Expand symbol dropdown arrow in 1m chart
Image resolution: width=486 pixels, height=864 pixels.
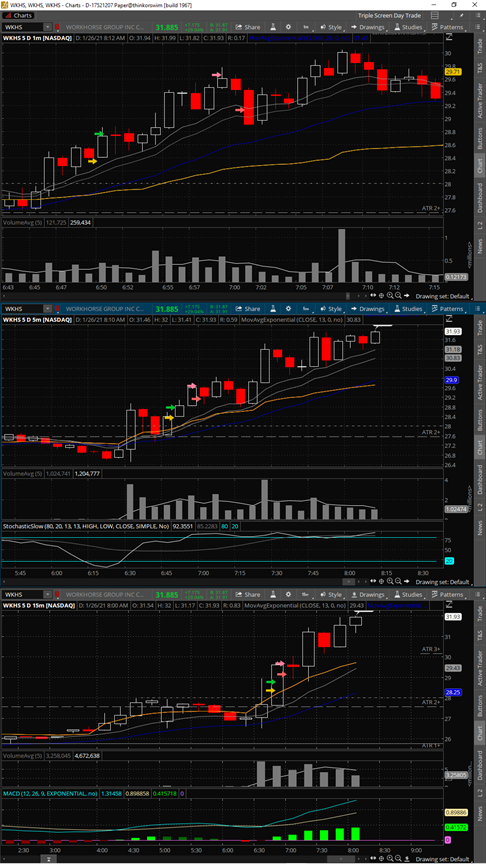pos(48,26)
